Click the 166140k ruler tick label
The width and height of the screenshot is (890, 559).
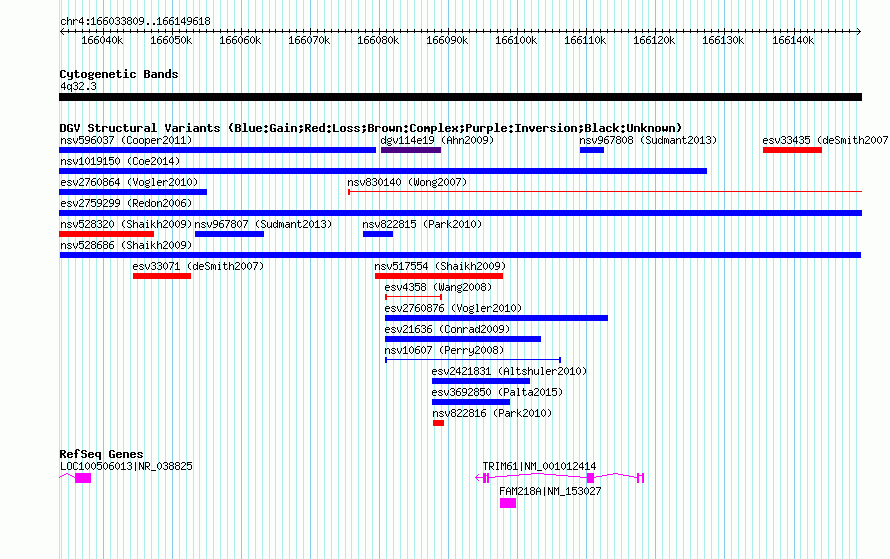click(x=793, y=40)
